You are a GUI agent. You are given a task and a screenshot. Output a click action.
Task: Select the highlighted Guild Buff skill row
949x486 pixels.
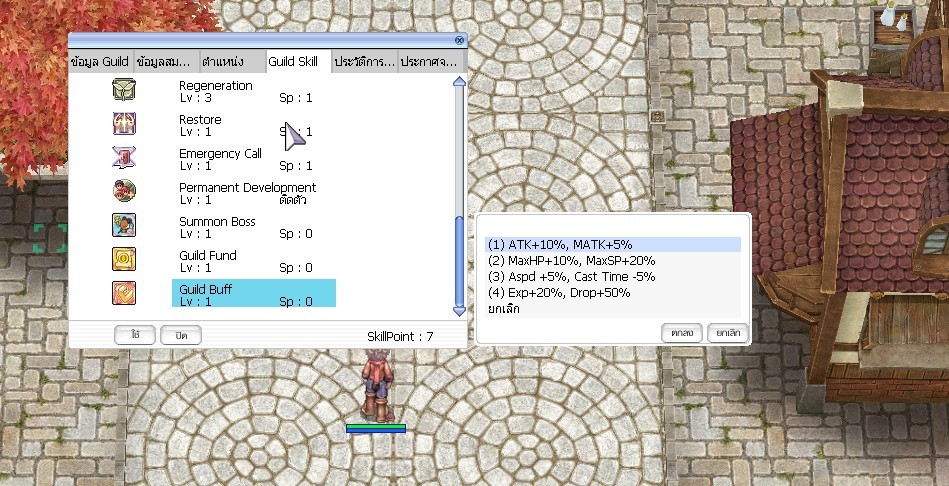point(254,294)
